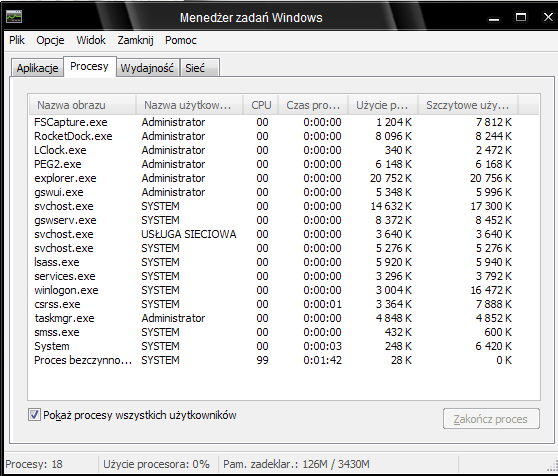Image resolution: width=558 pixels, height=476 pixels.
Task: Click the 17 300 K peak memory cell
Action: (491, 206)
